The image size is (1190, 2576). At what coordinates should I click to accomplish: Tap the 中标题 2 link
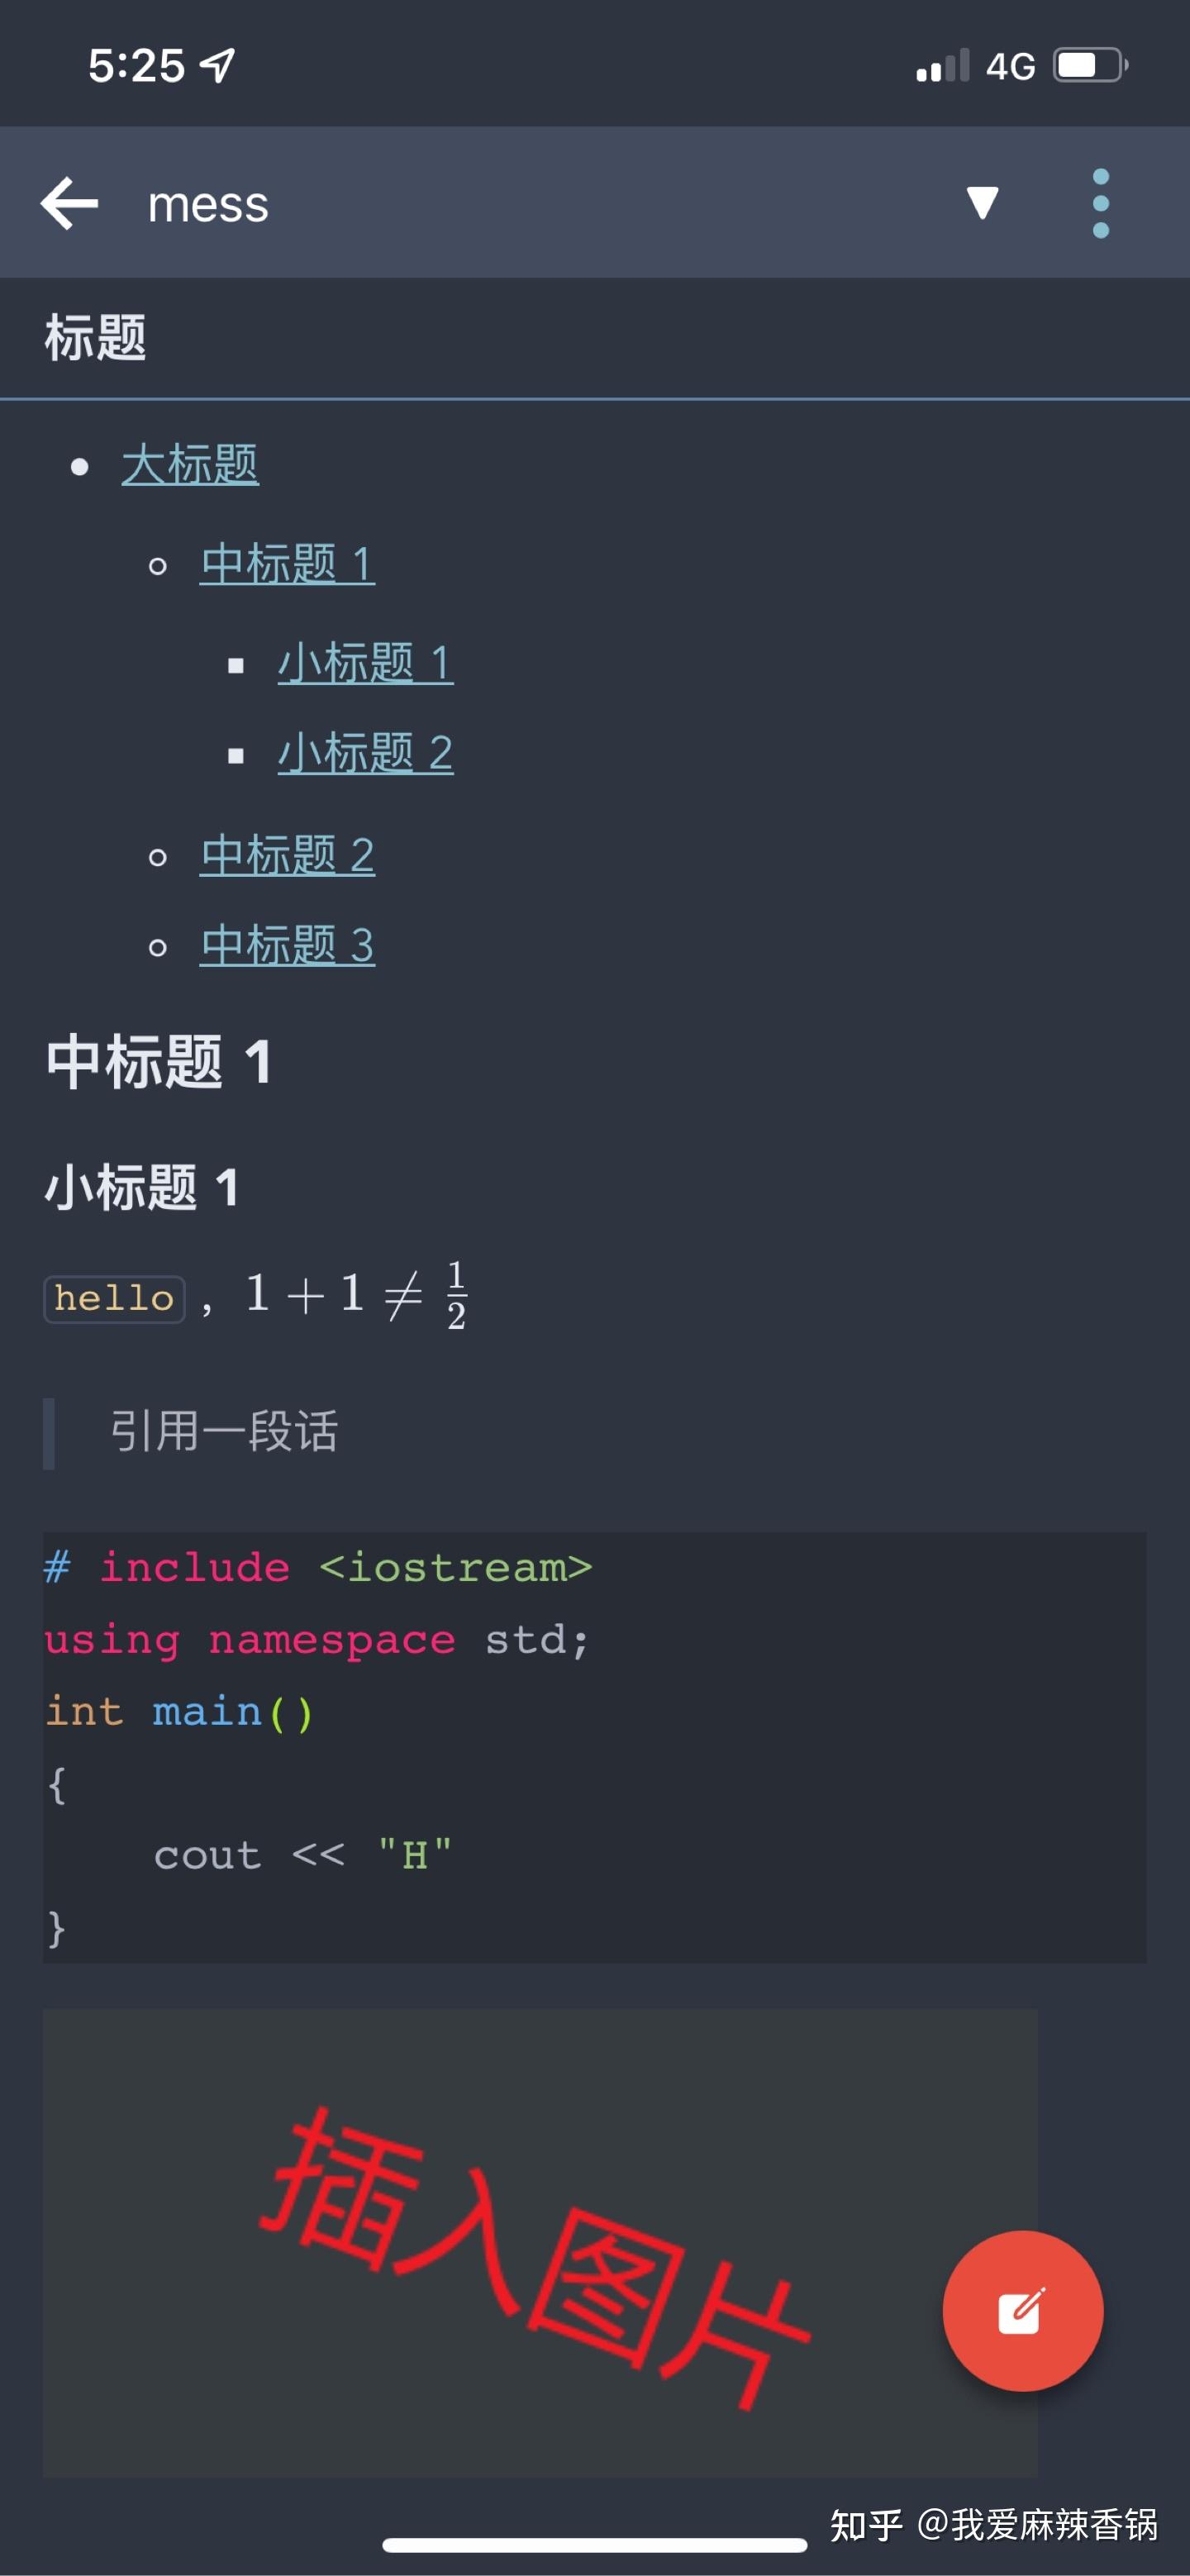click(287, 853)
